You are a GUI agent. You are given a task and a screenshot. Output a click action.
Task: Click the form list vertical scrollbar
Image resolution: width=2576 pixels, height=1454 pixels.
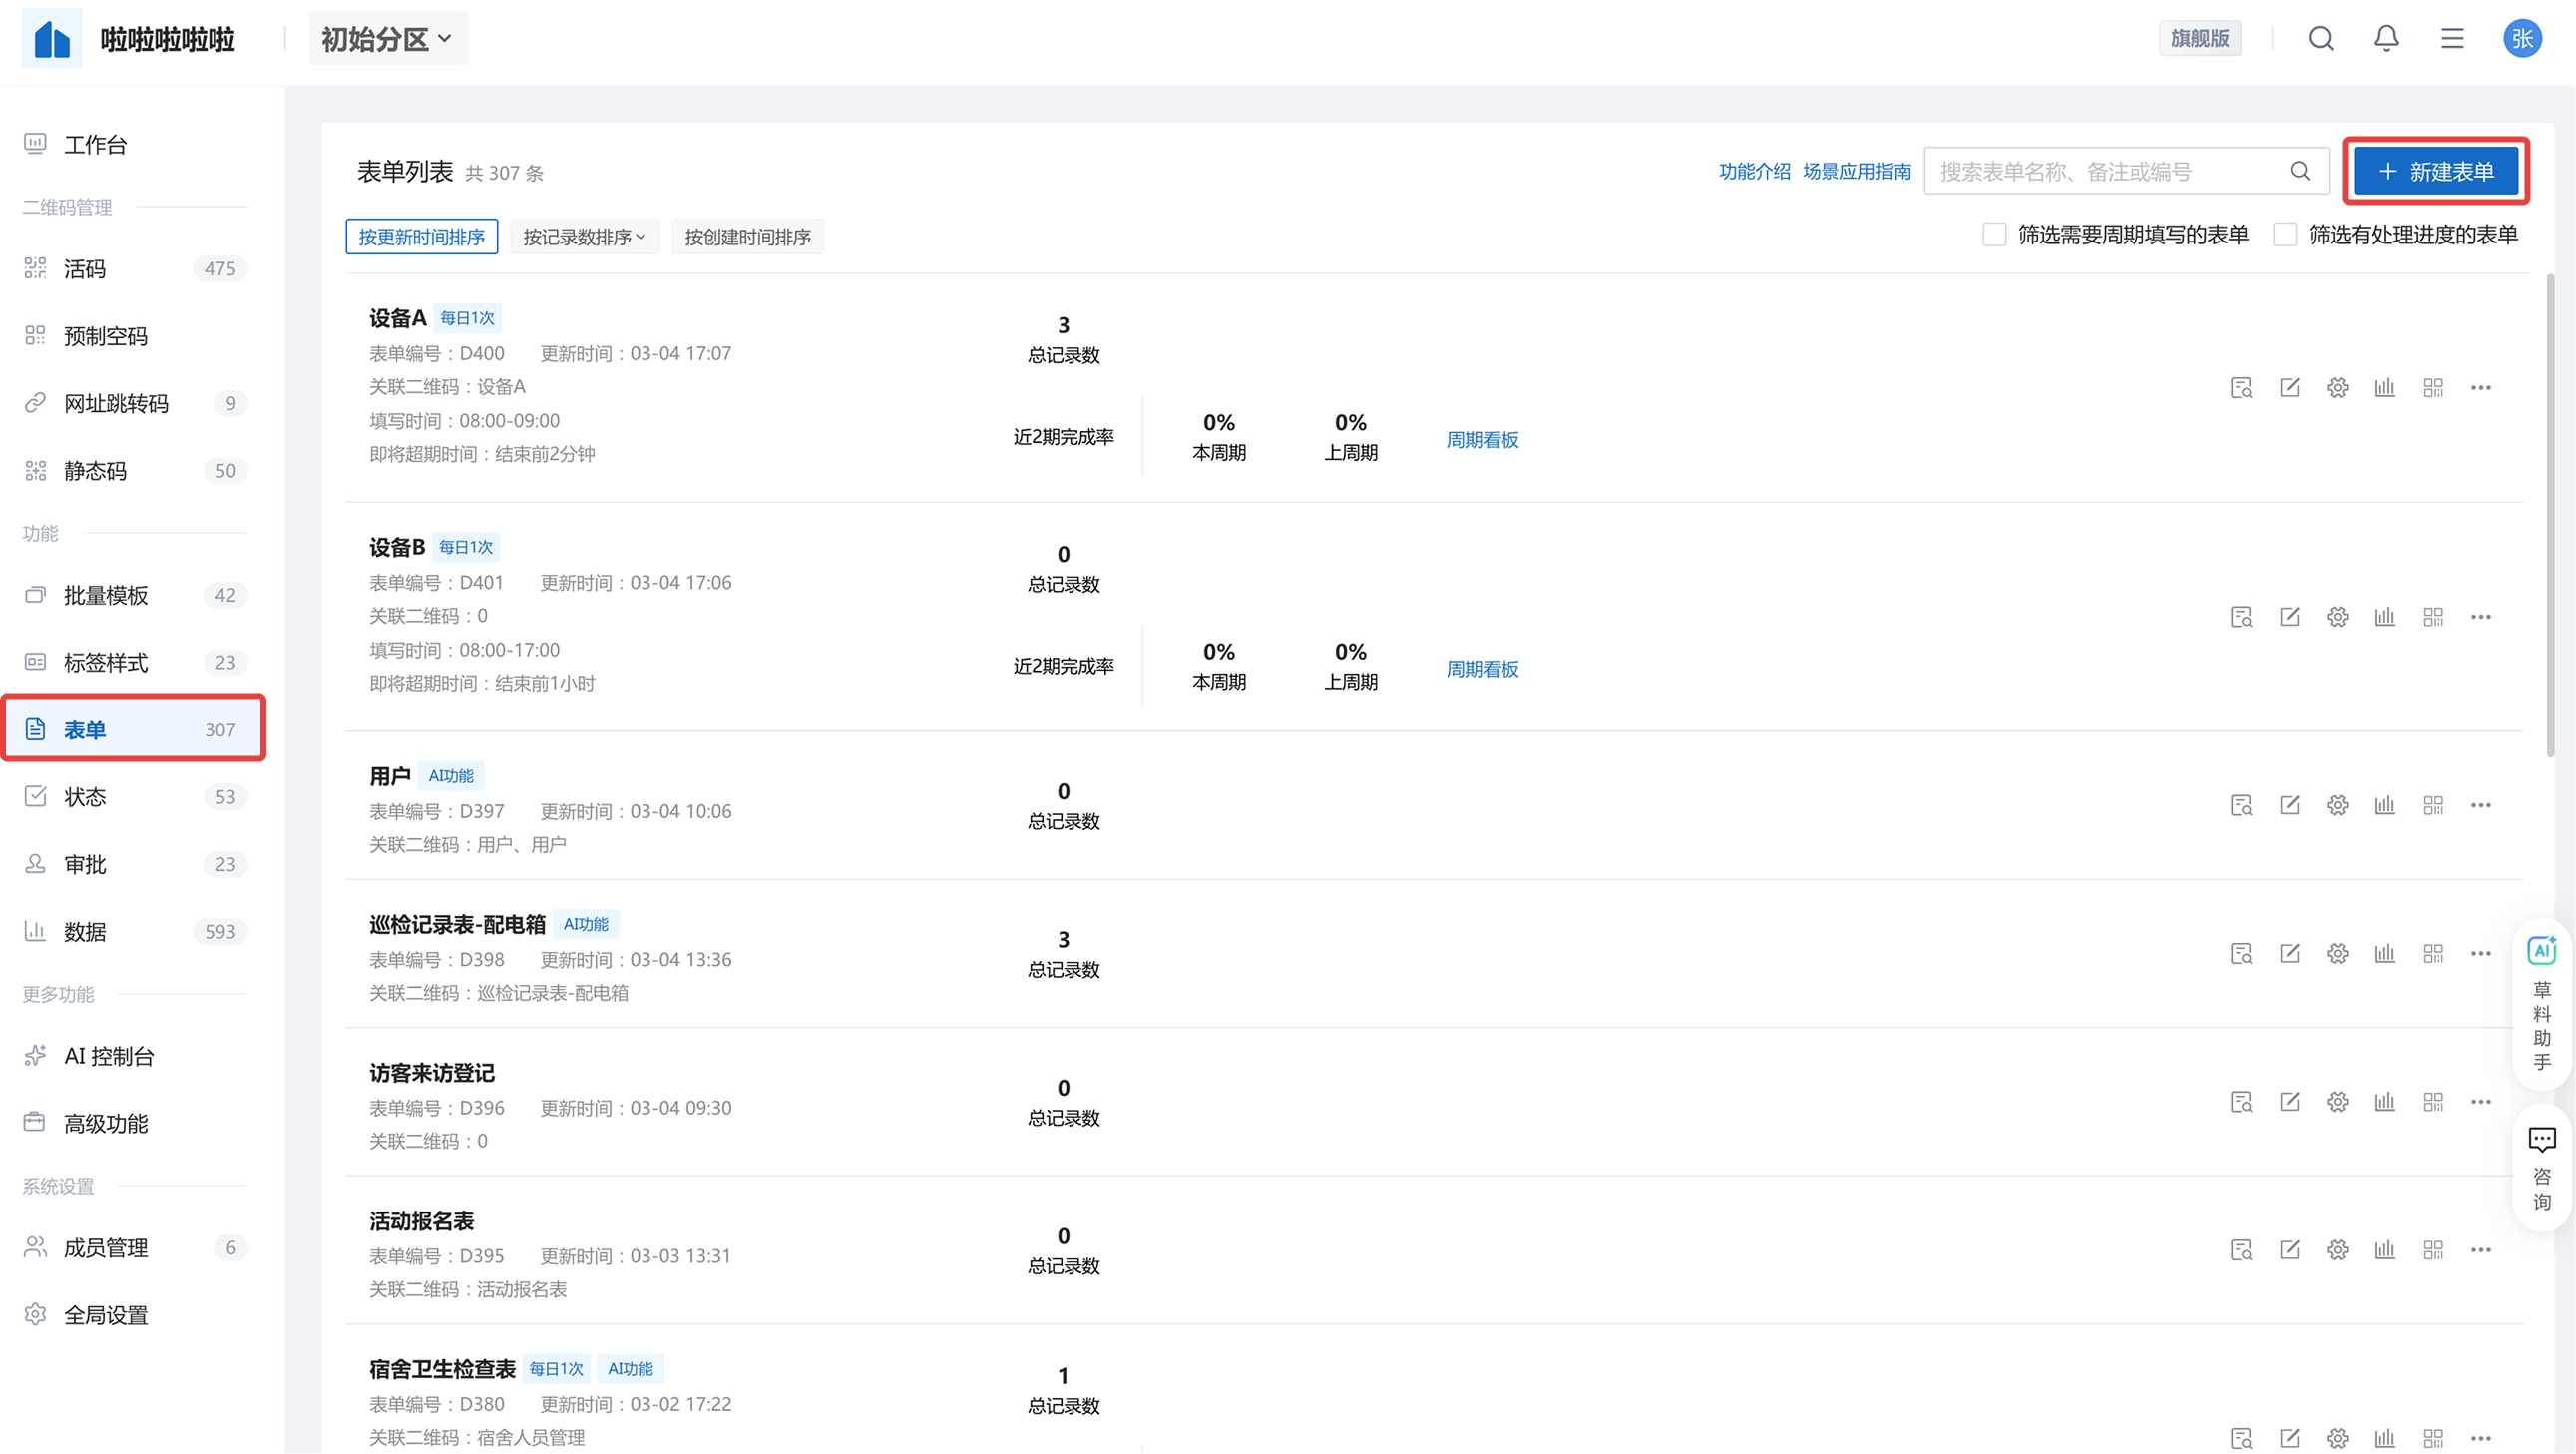[x=2549, y=515]
